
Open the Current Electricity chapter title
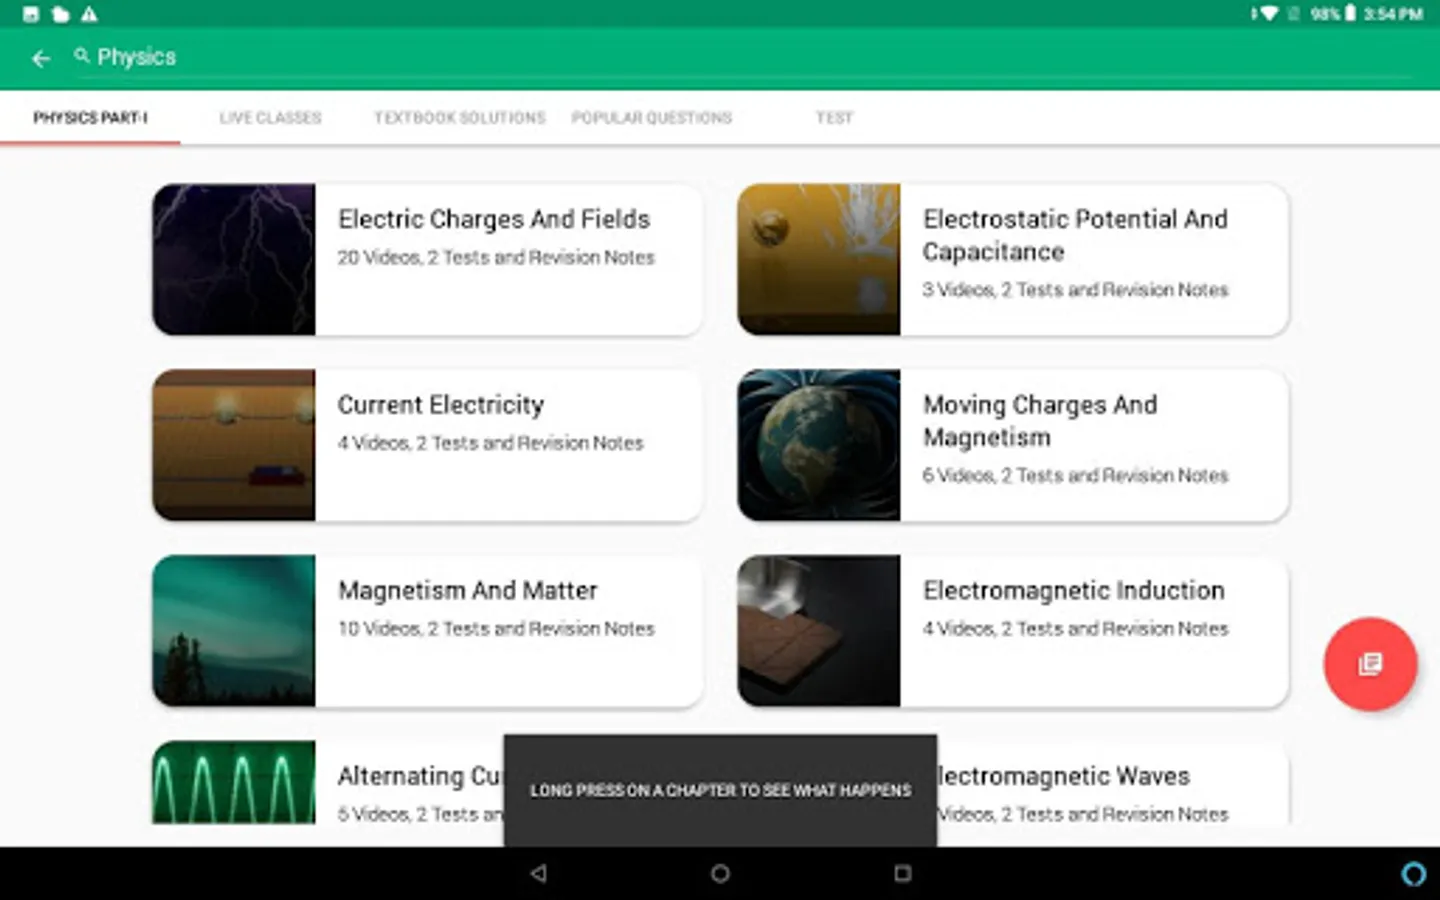pyautogui.click(x=441, y=405)
